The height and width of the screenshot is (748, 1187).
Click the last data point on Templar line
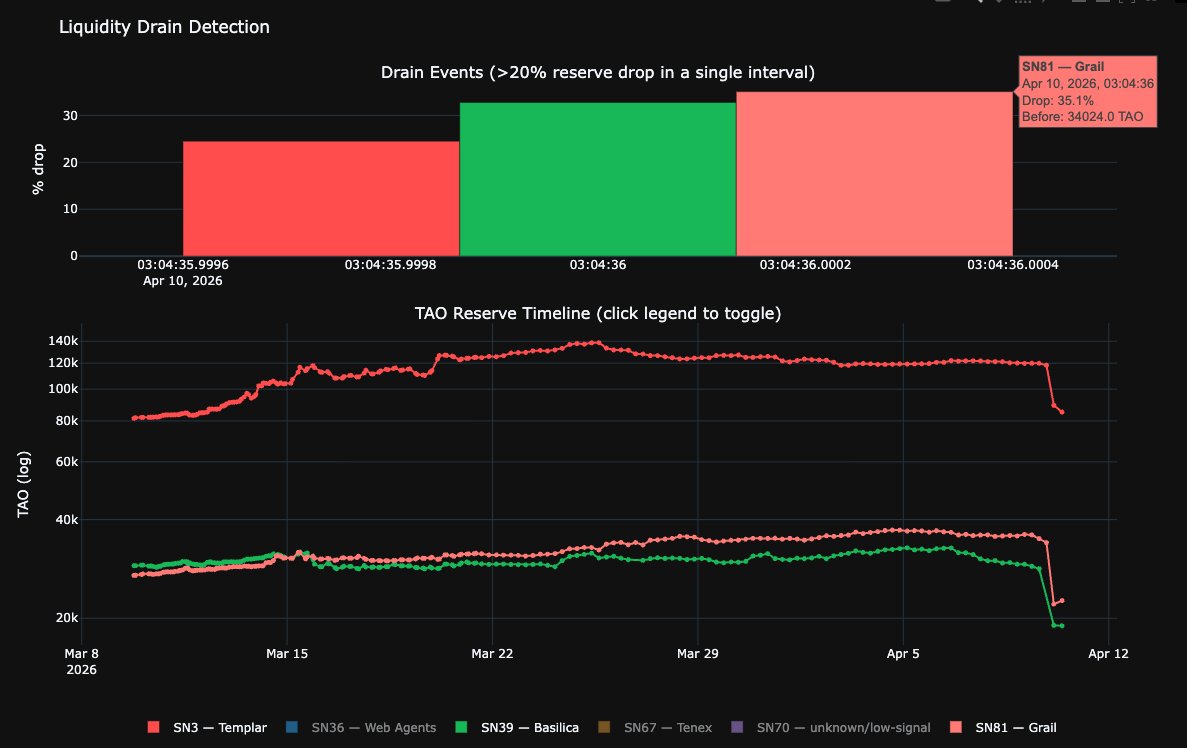click(x=1062, y=412)
